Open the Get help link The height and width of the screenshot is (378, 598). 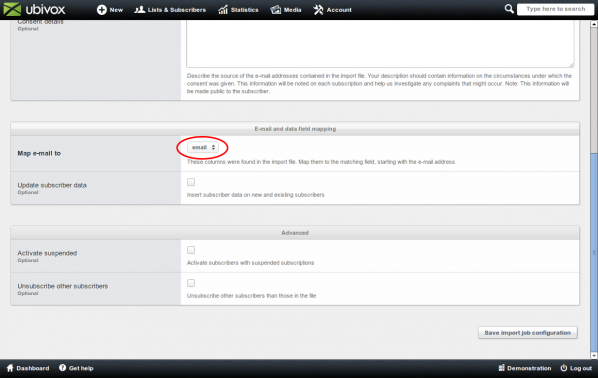[76, 368]
